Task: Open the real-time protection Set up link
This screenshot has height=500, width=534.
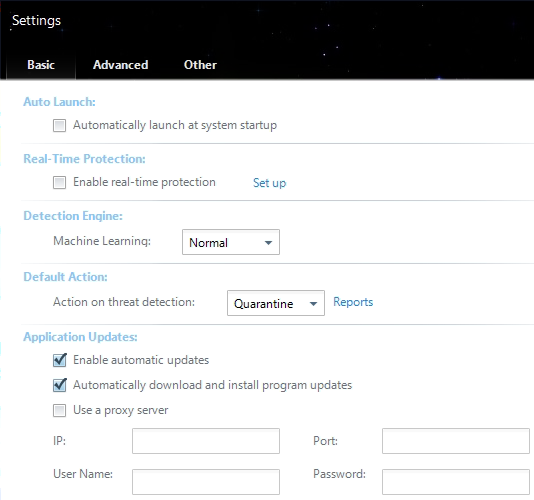Action: click(x=269, y=183)
